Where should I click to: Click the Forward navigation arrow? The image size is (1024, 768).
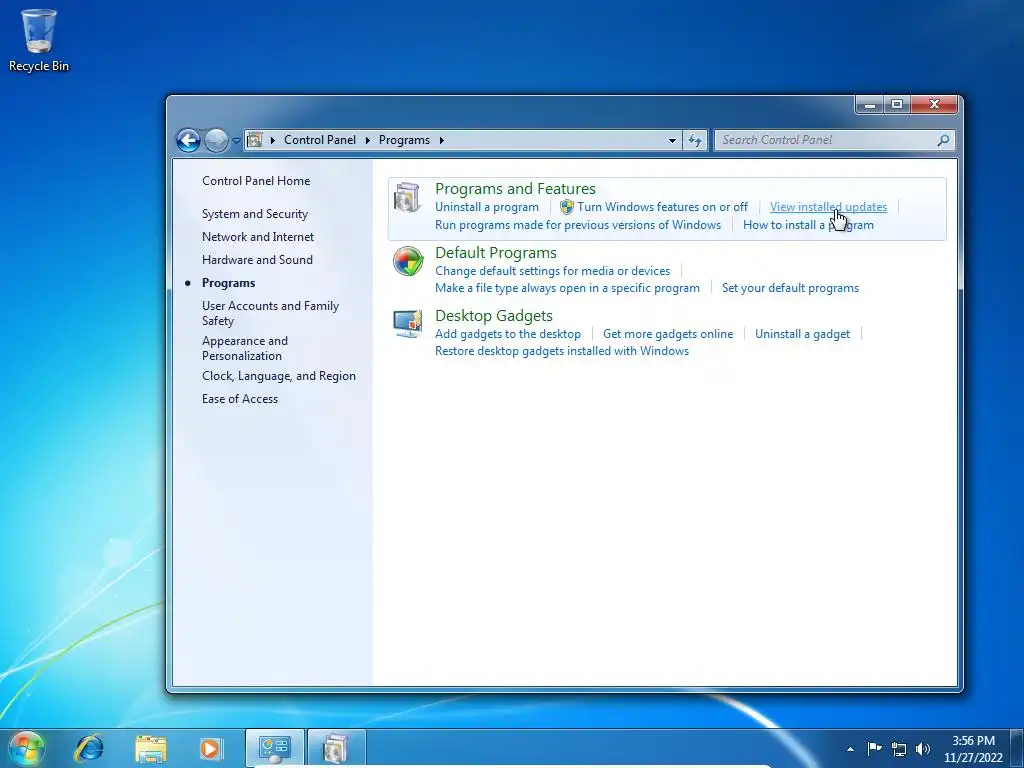216,140
